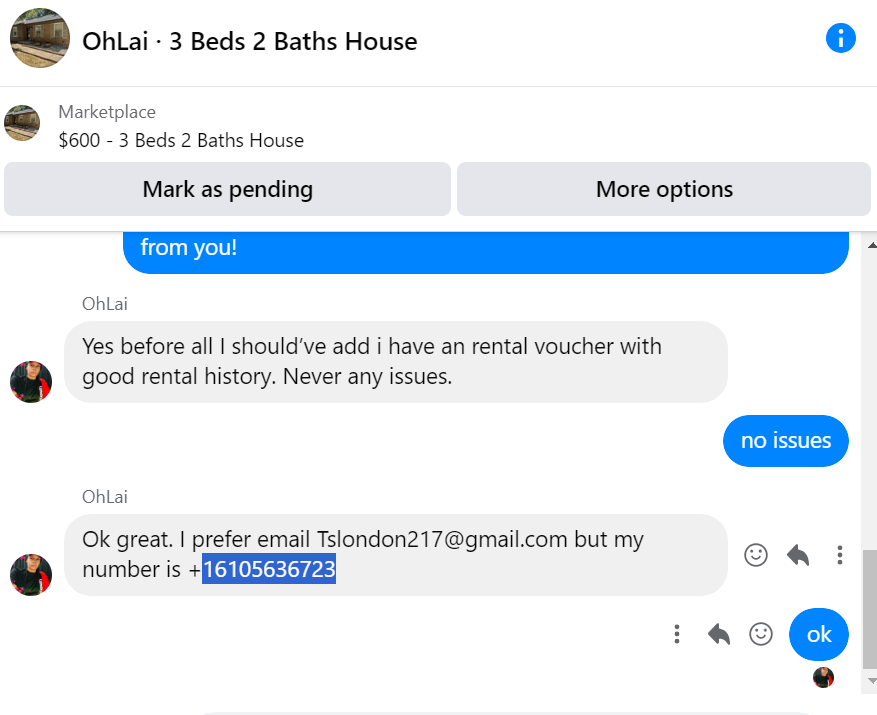
Task: Open More options for the listing
Action: [x=664, y=189]
